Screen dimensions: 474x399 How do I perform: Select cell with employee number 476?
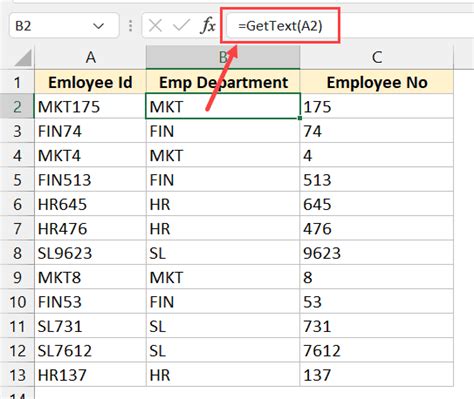377,229
